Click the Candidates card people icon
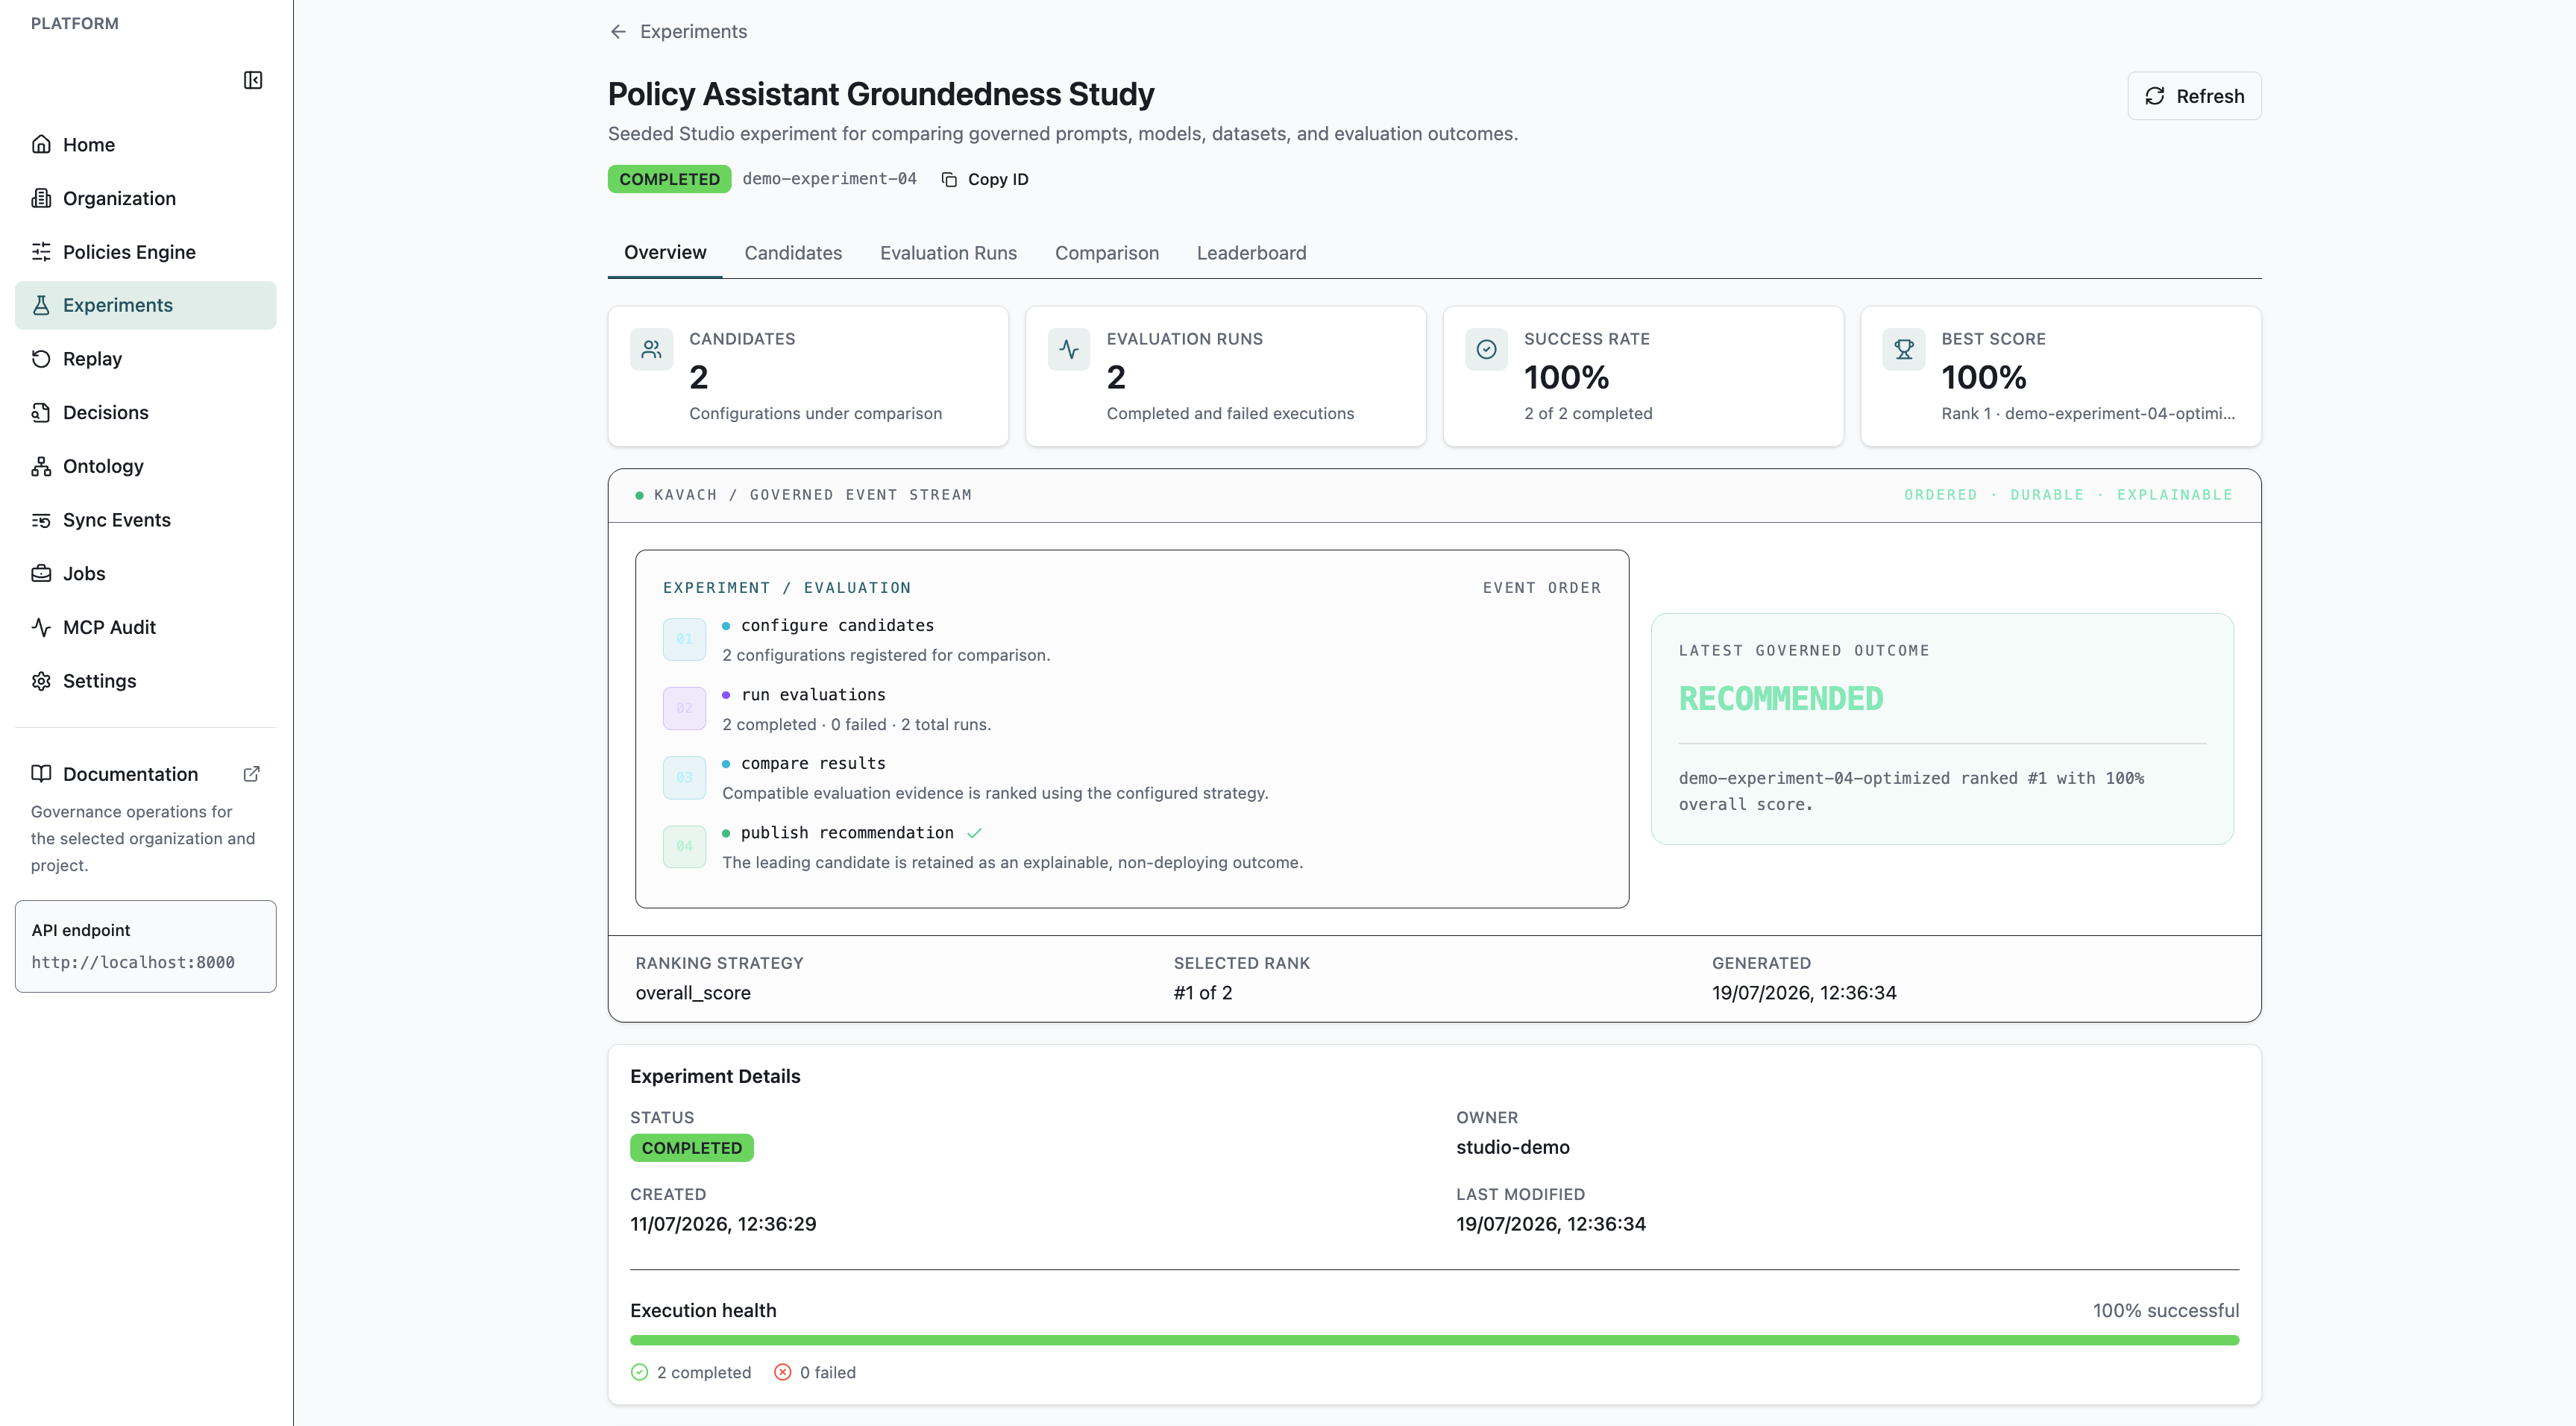The height and width of the screenshot is (1426, 2576). click(x=652, y=350)
